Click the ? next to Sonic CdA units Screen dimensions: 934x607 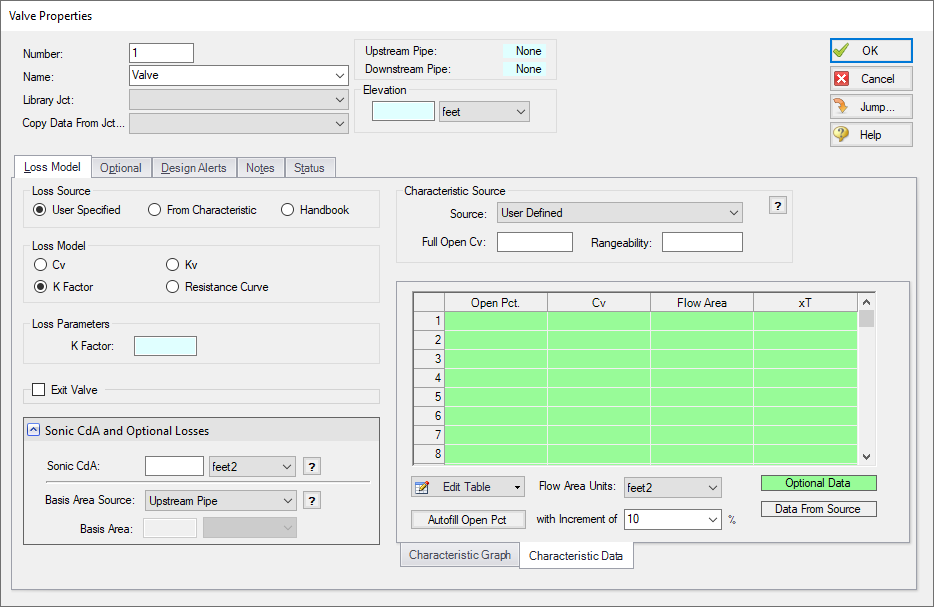coord(311,466)
